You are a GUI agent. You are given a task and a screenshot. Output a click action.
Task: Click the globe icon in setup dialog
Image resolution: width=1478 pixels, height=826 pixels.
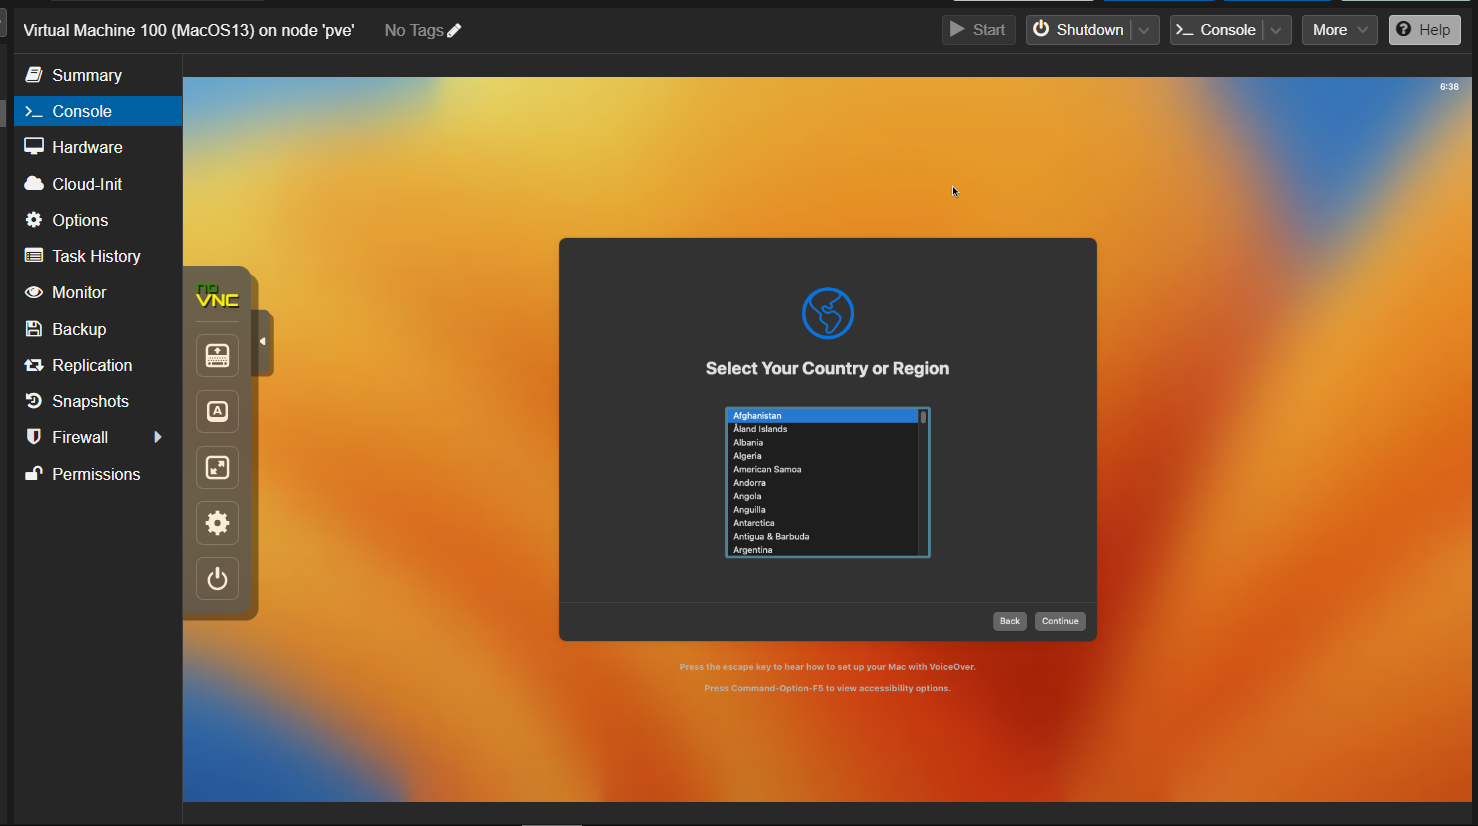[827, 314]
